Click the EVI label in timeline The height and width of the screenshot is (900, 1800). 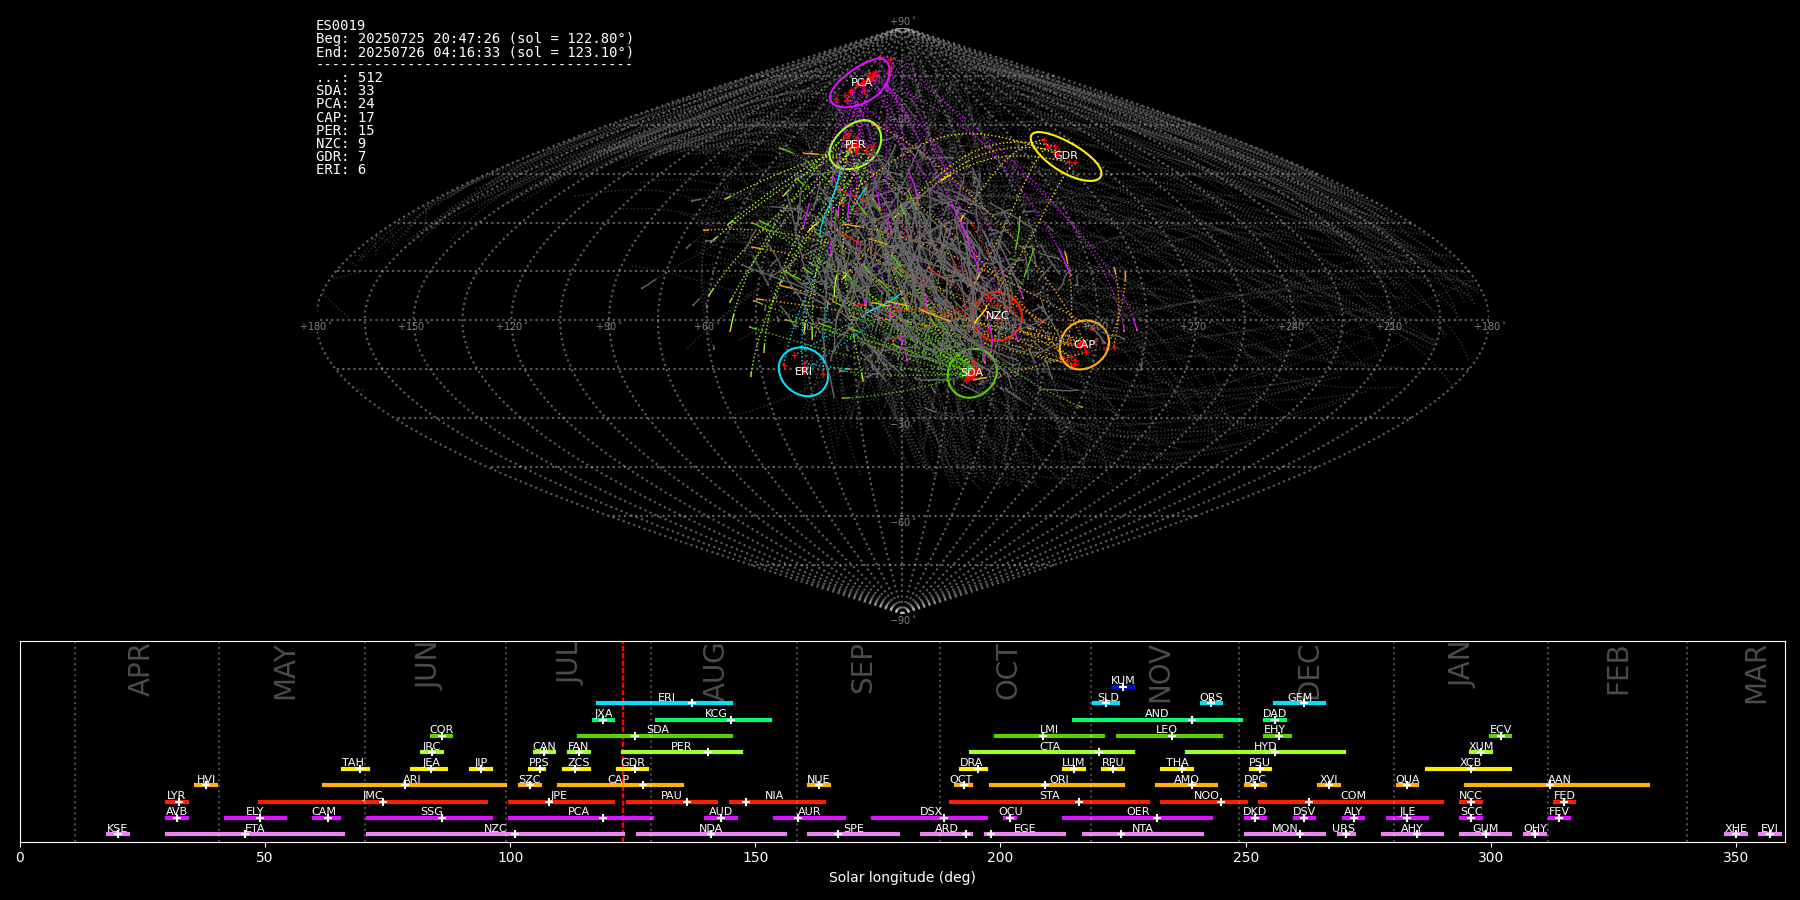[1769, 828]
